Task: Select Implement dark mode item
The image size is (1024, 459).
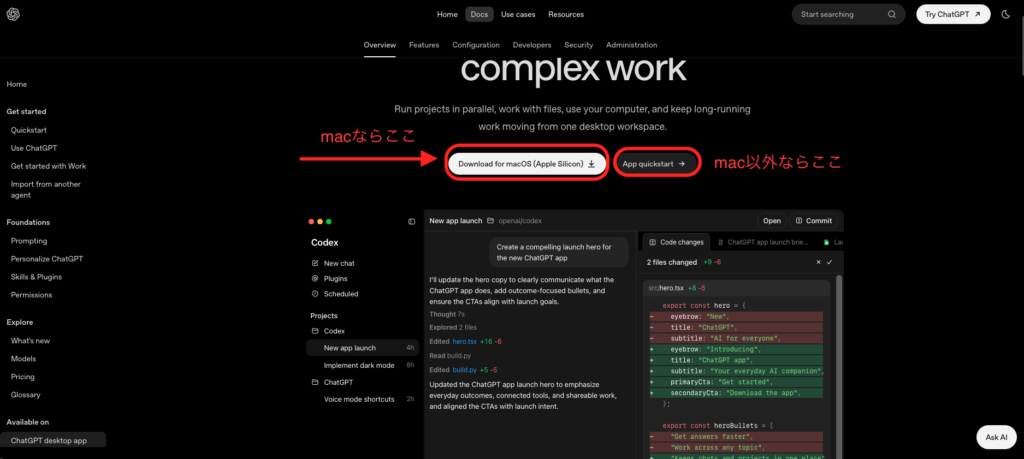Action: coord(362,366)
